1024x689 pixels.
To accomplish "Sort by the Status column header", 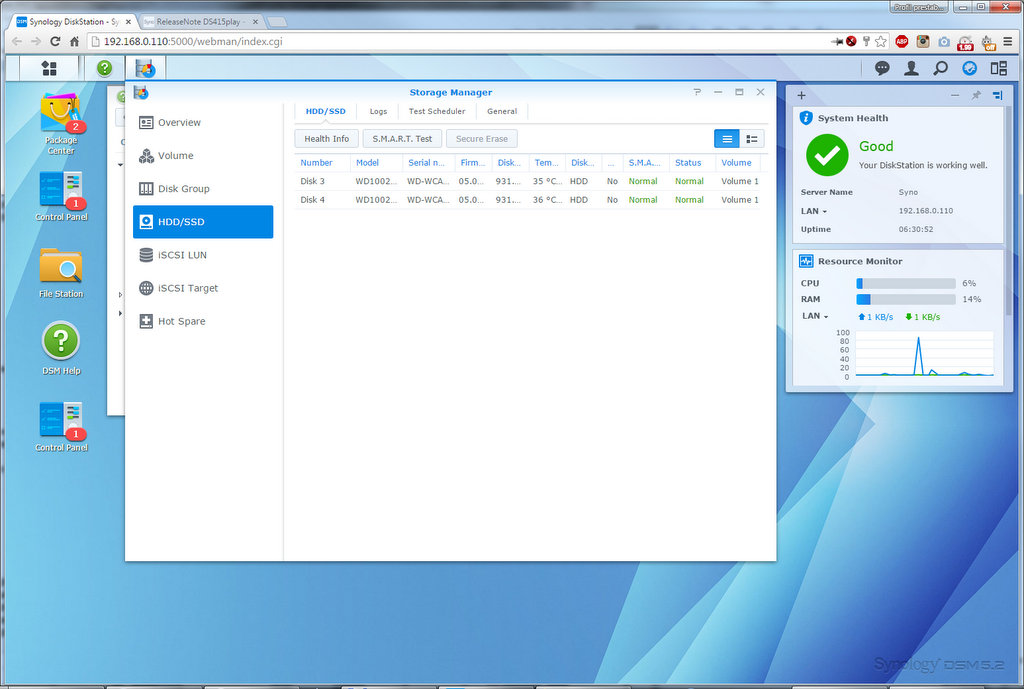I will point(692,163).
